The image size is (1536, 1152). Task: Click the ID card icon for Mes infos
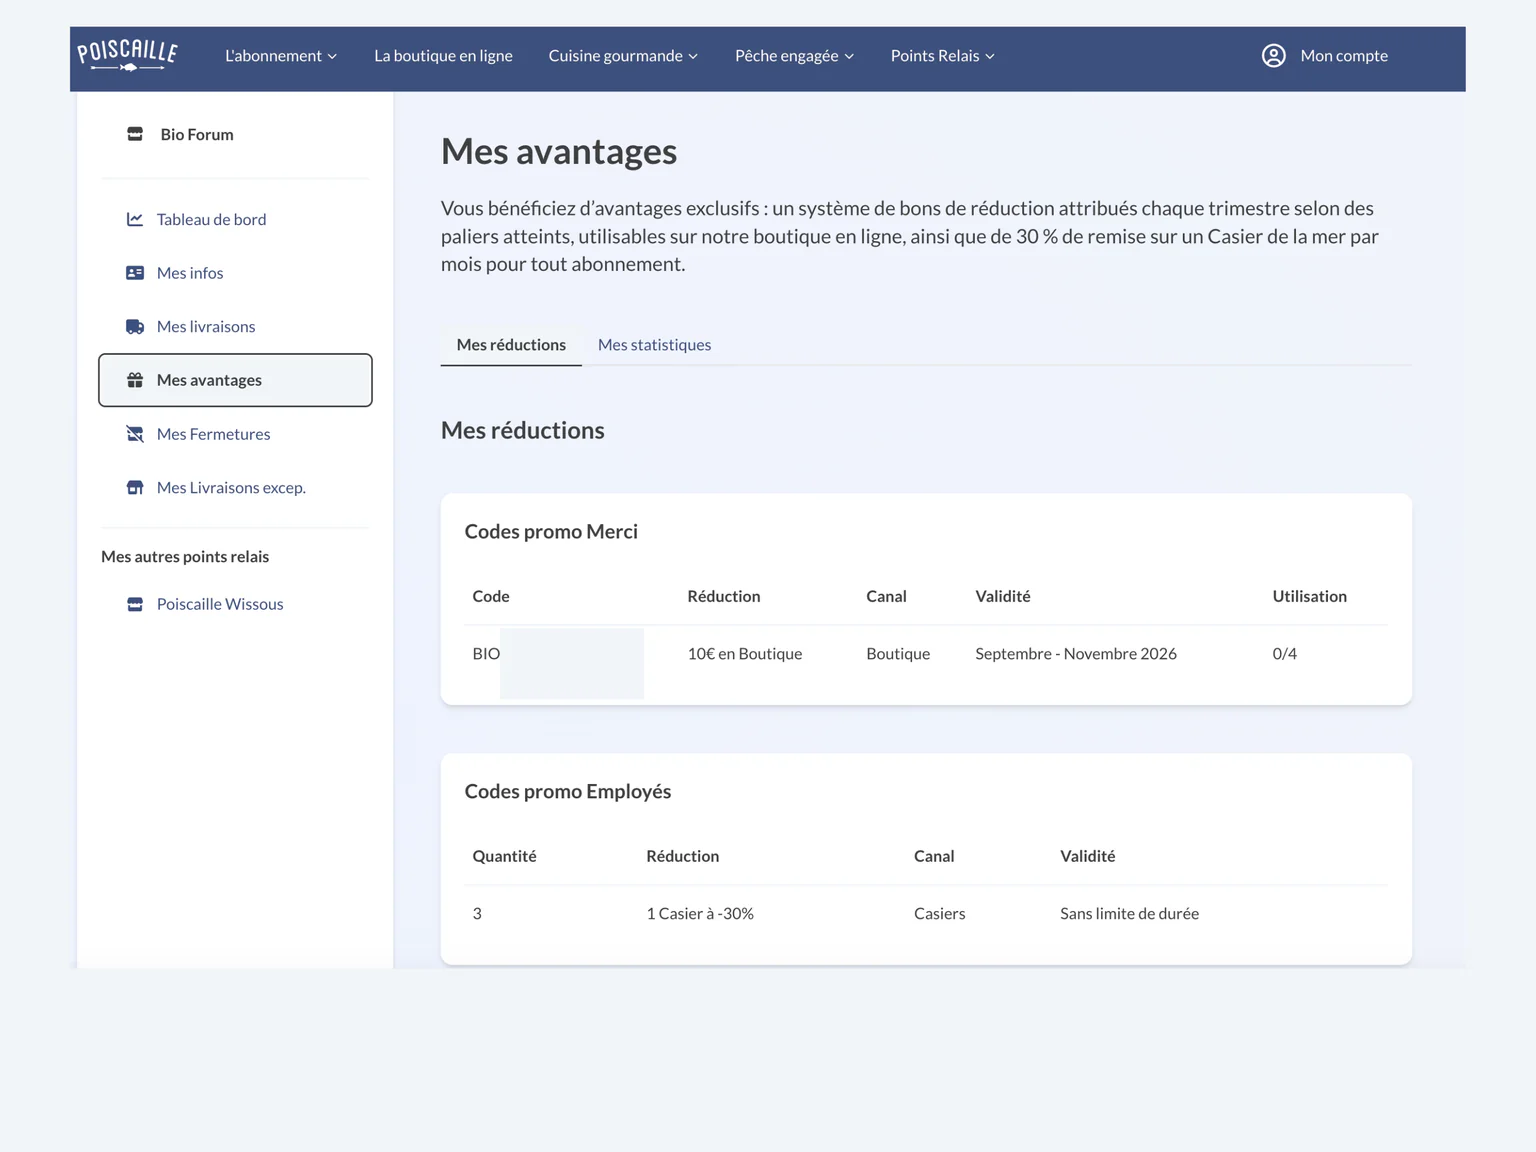click(135, 273)
